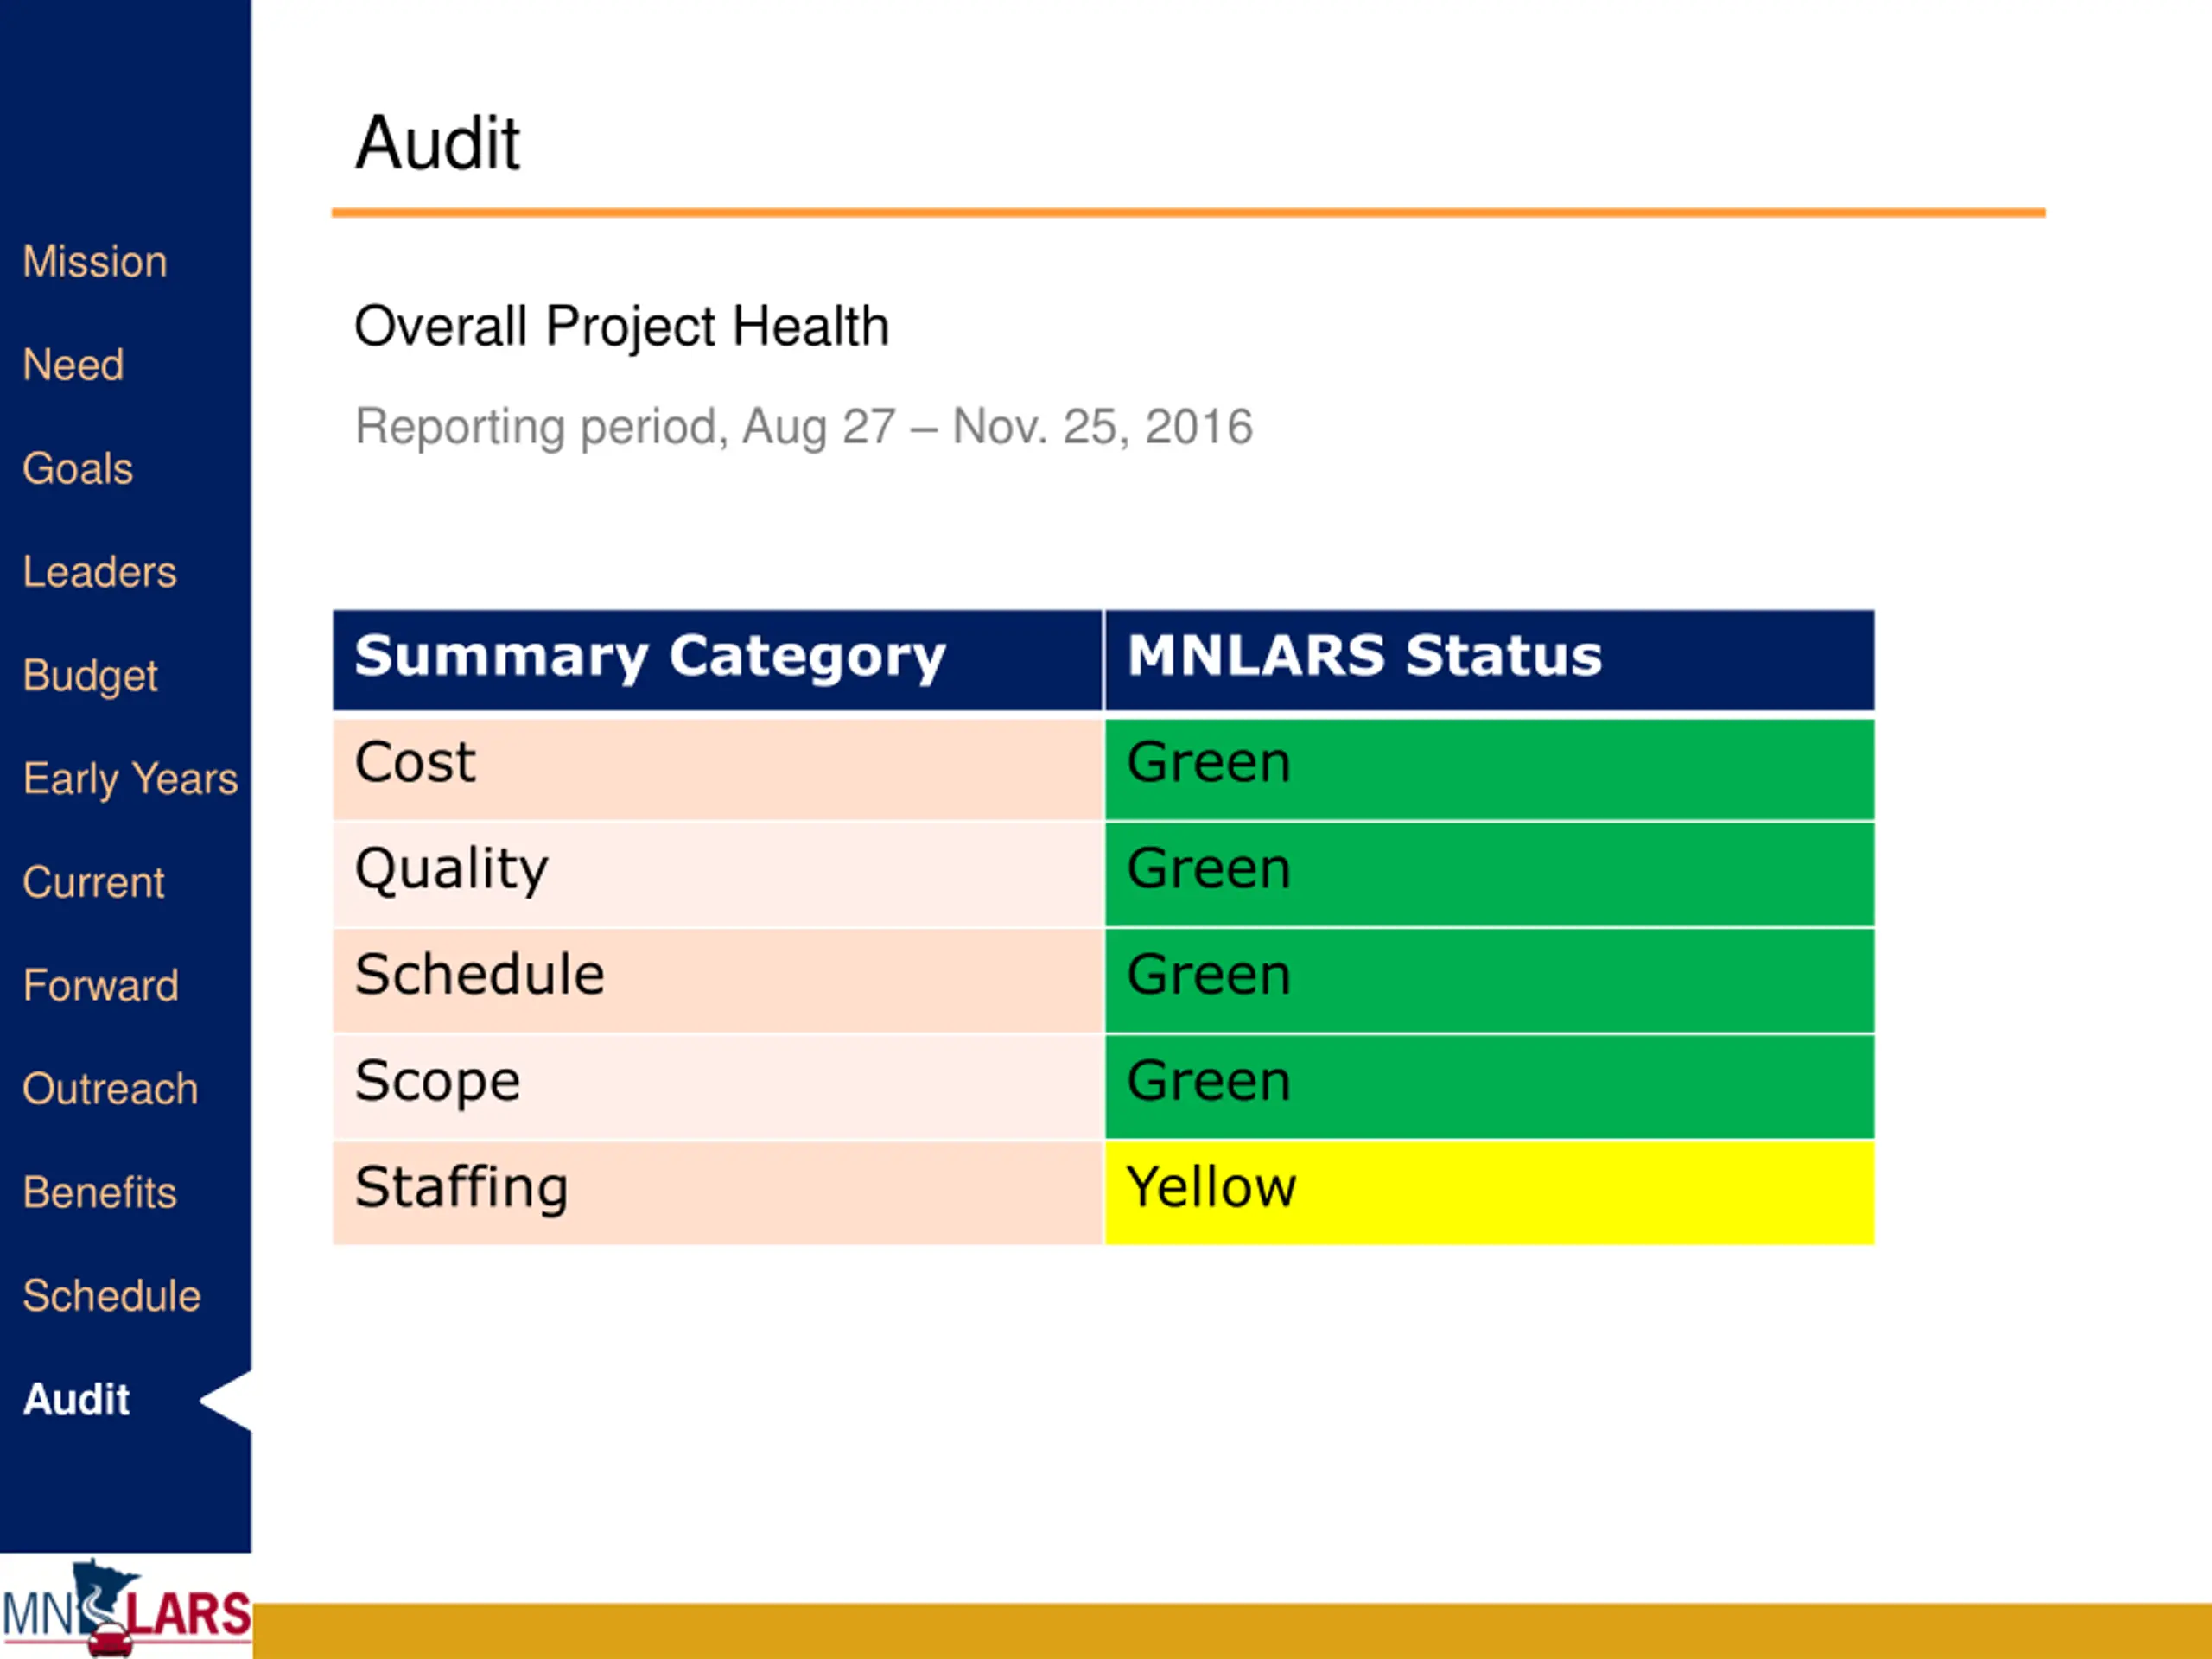Viewport: 2212px width, 1659px height.
Task: Select Early Years in sidebar
Action: [131, 779]
